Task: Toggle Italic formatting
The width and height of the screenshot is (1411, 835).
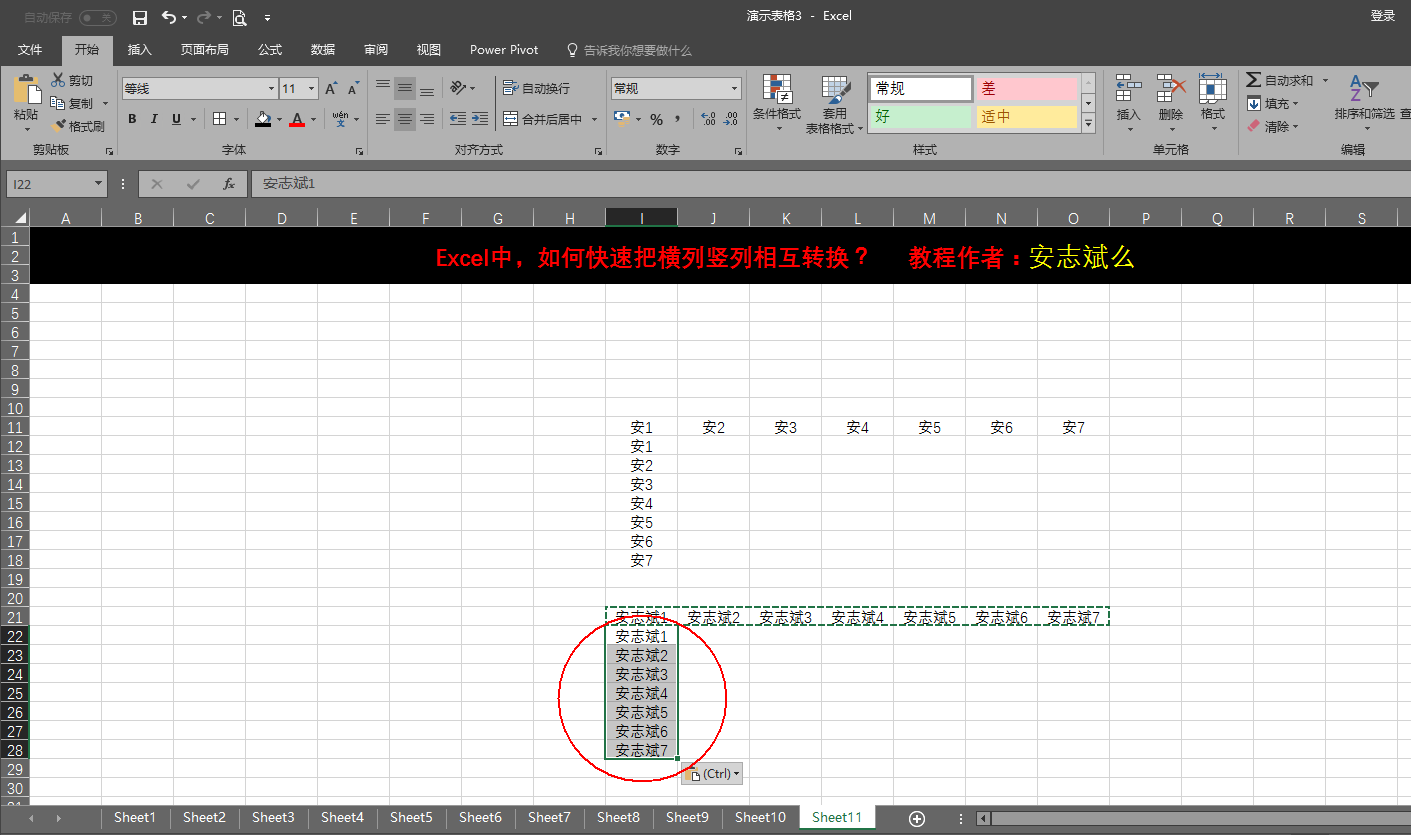Action: (x=154, y=119)
